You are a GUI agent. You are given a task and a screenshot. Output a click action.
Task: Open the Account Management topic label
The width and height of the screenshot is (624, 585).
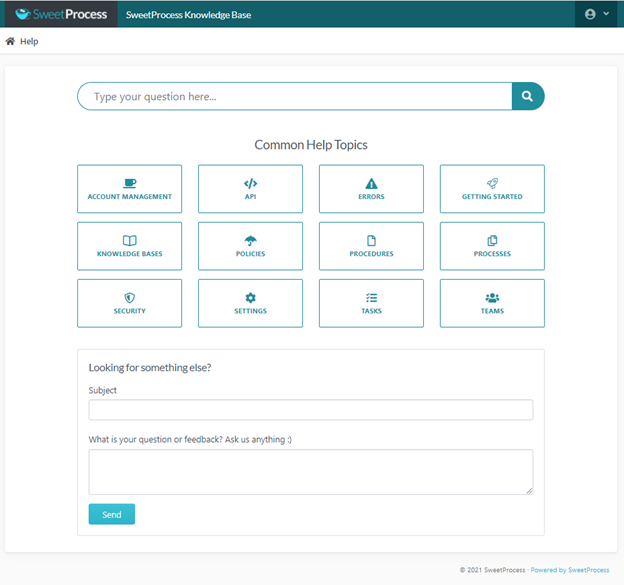point(130,197)
